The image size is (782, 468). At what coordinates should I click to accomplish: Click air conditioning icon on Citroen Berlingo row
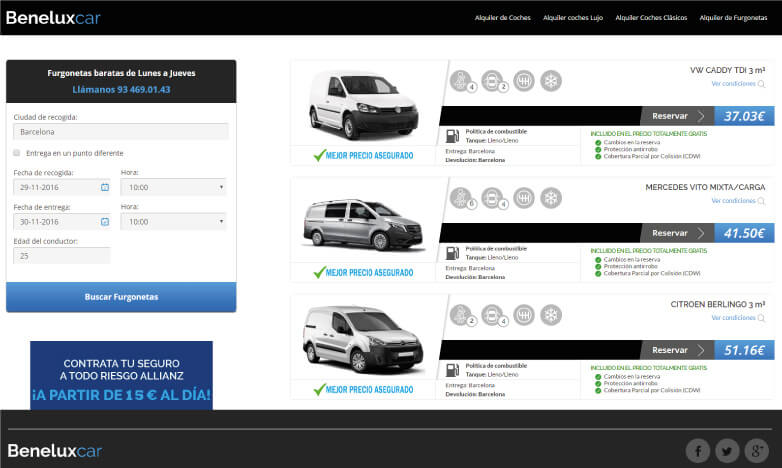[551, 315]
